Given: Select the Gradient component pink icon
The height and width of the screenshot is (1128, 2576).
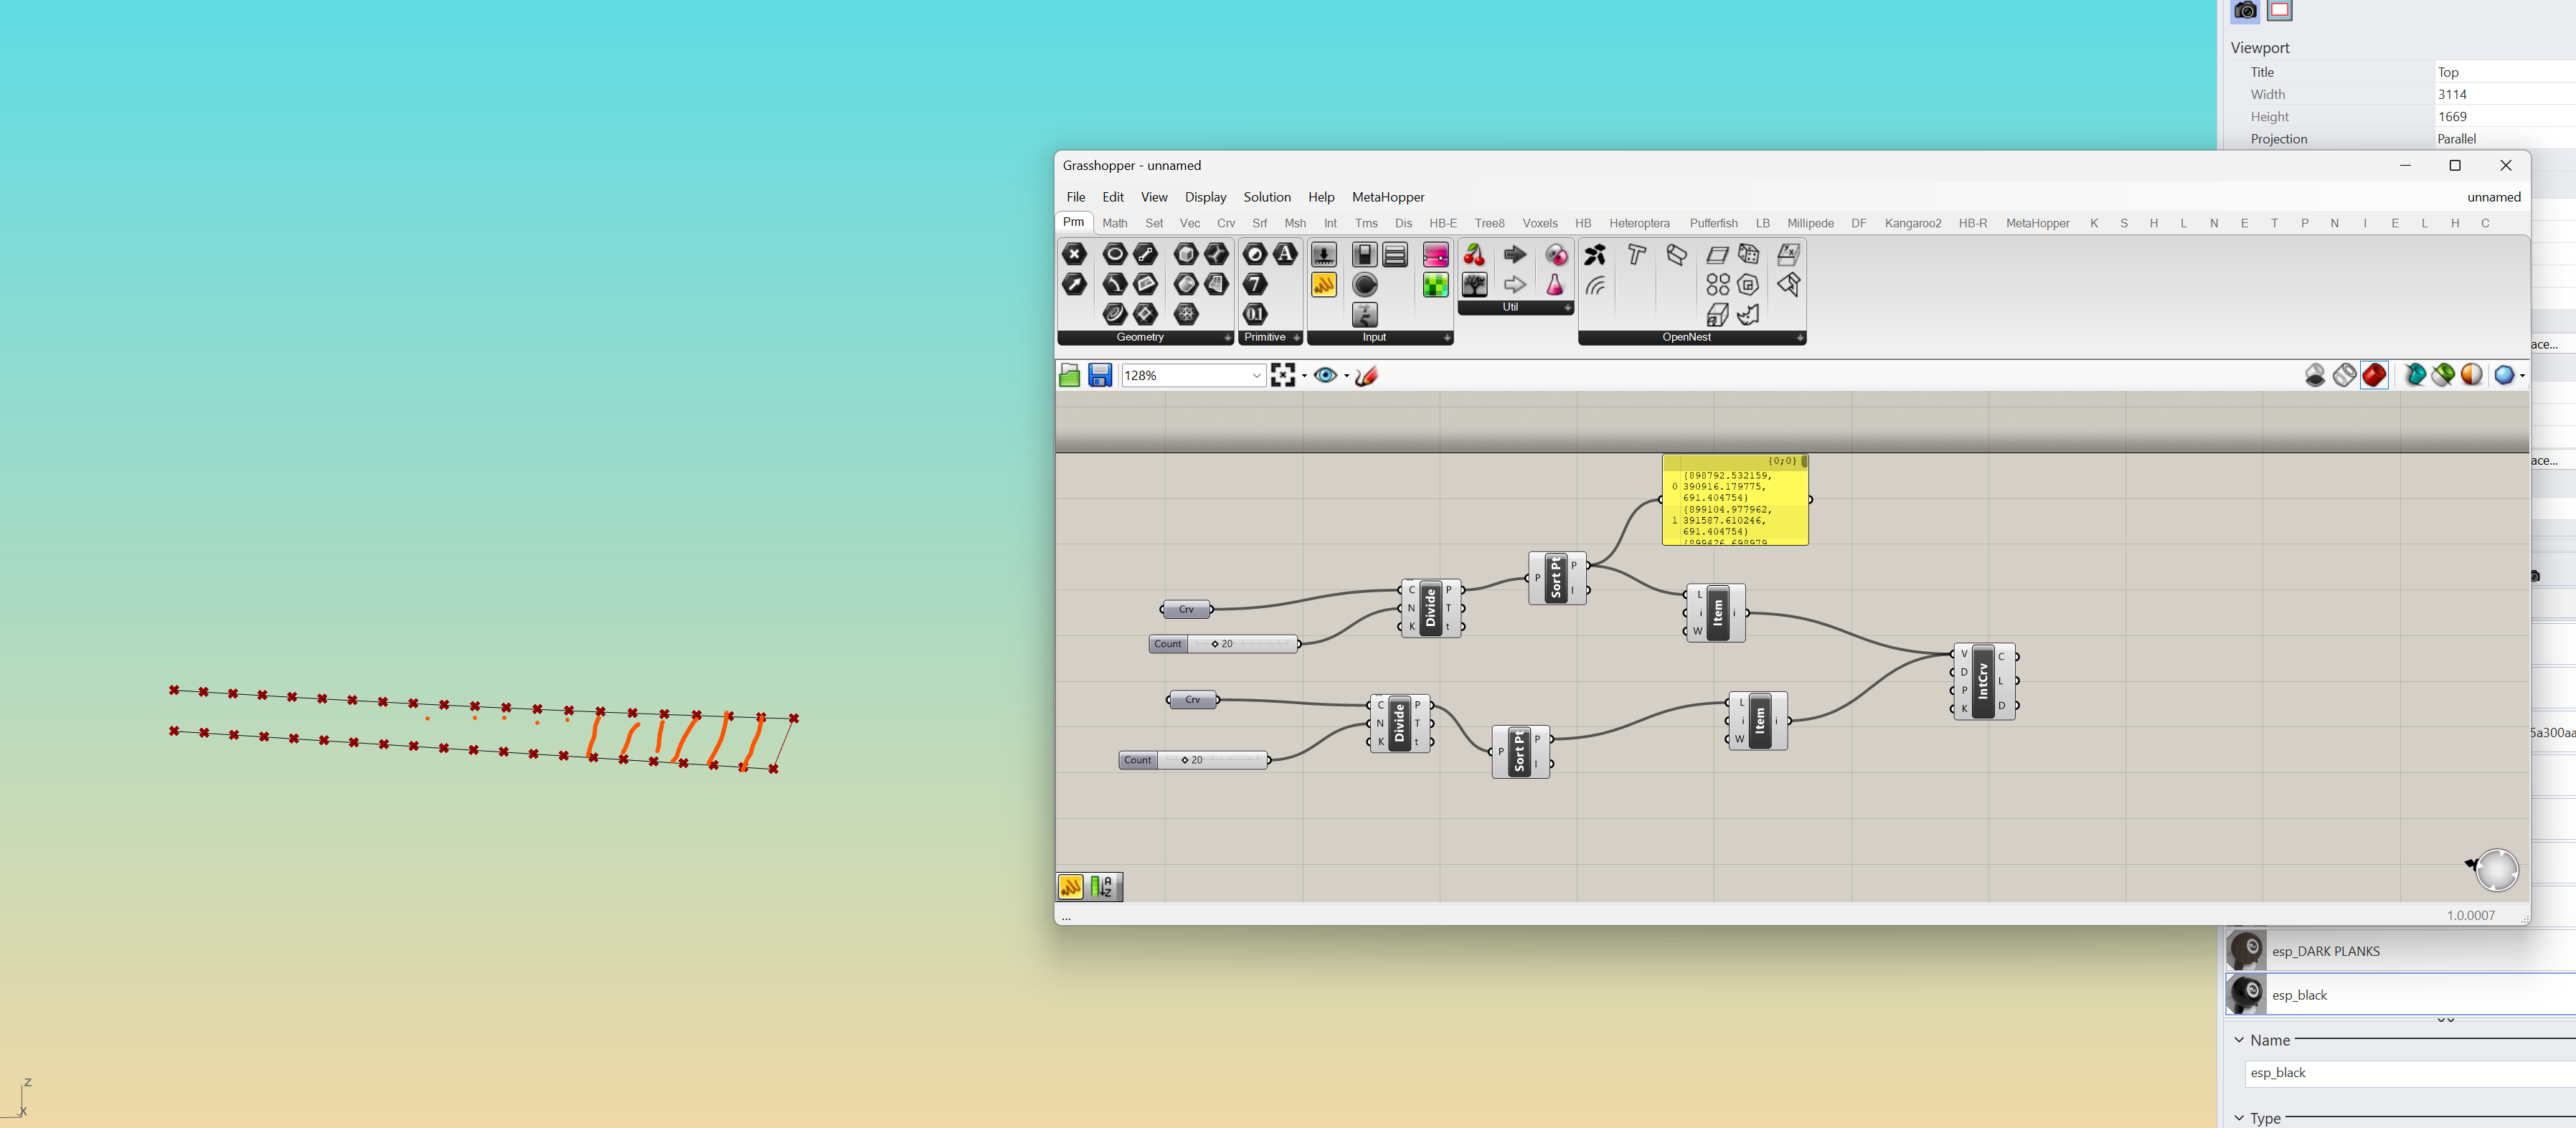Looking at the screenshot, I should (x=1435, y=255).
